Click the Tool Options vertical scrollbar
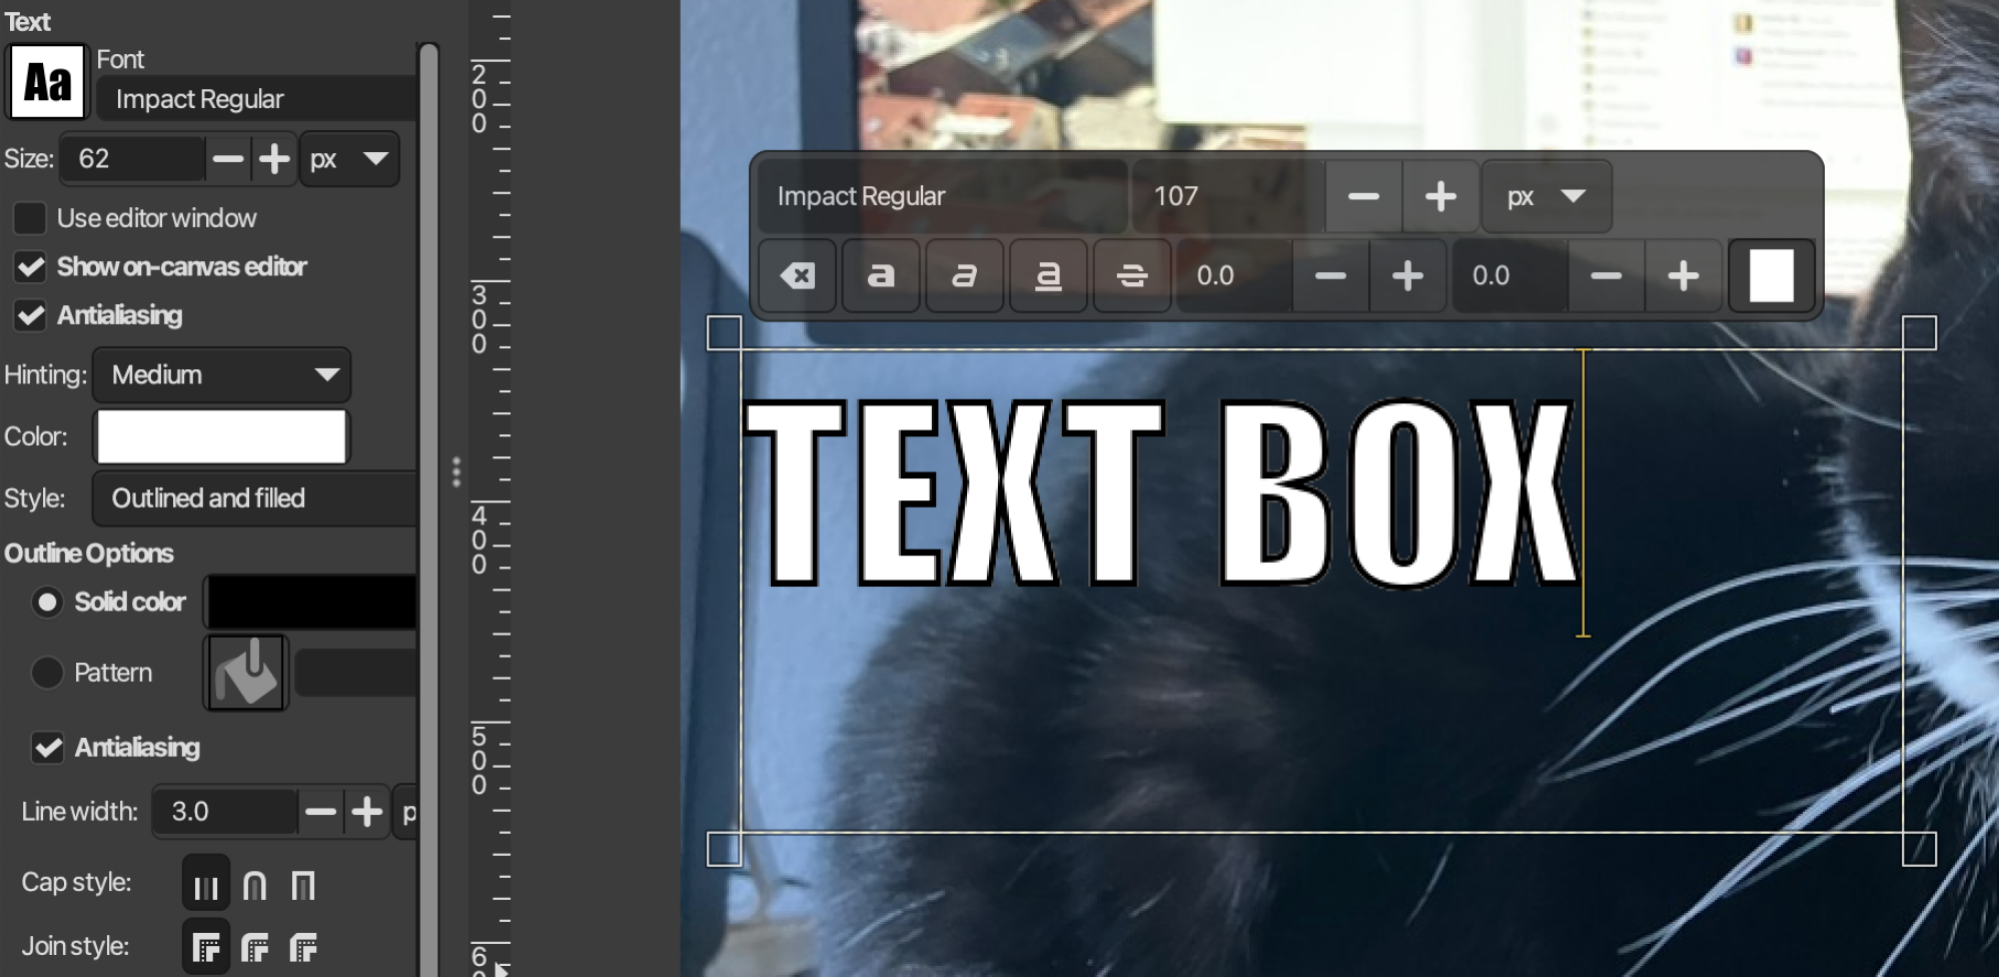 tap(429, 510)
